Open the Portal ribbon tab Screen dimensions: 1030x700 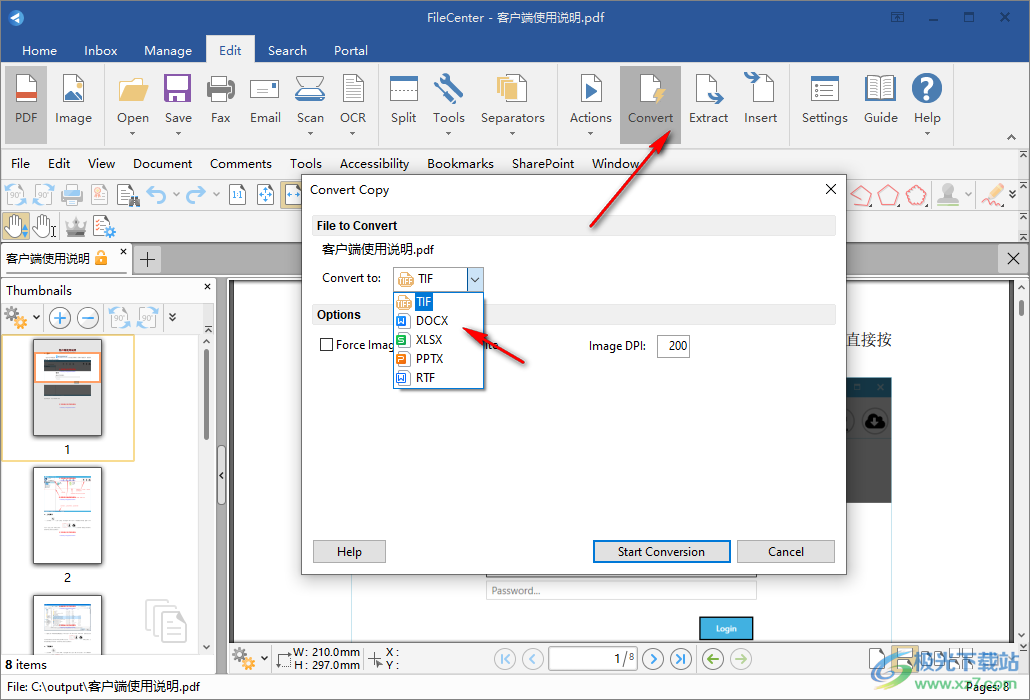click(351, 51)
